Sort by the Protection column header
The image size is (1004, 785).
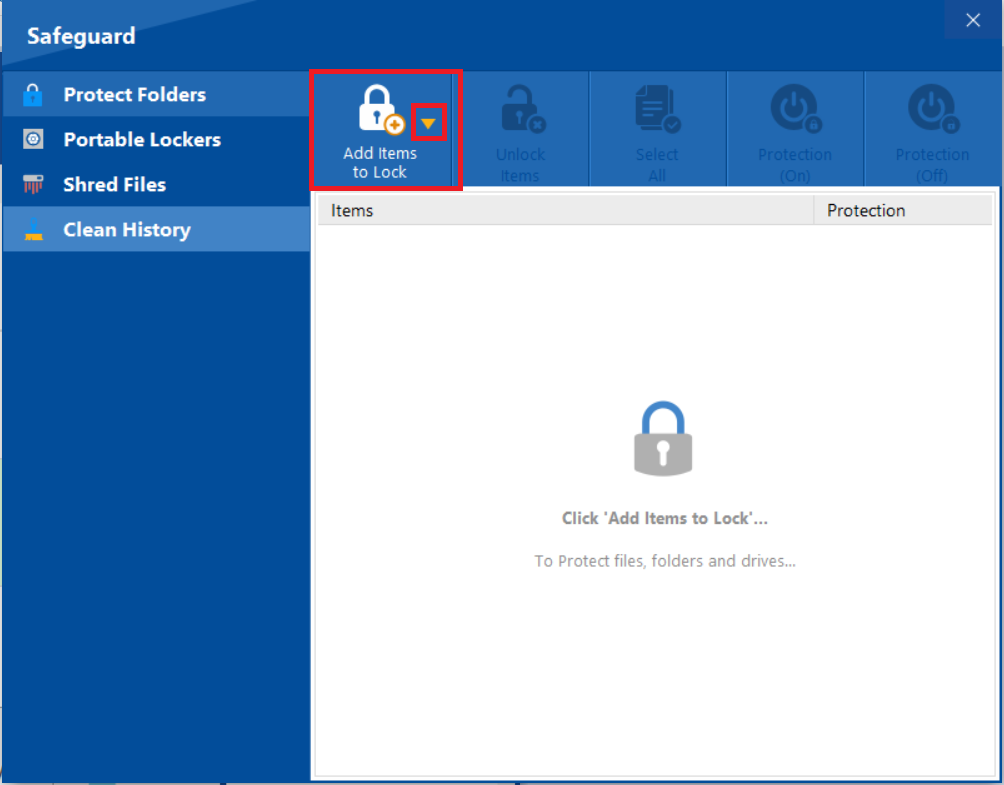click(x=903, y=211)
